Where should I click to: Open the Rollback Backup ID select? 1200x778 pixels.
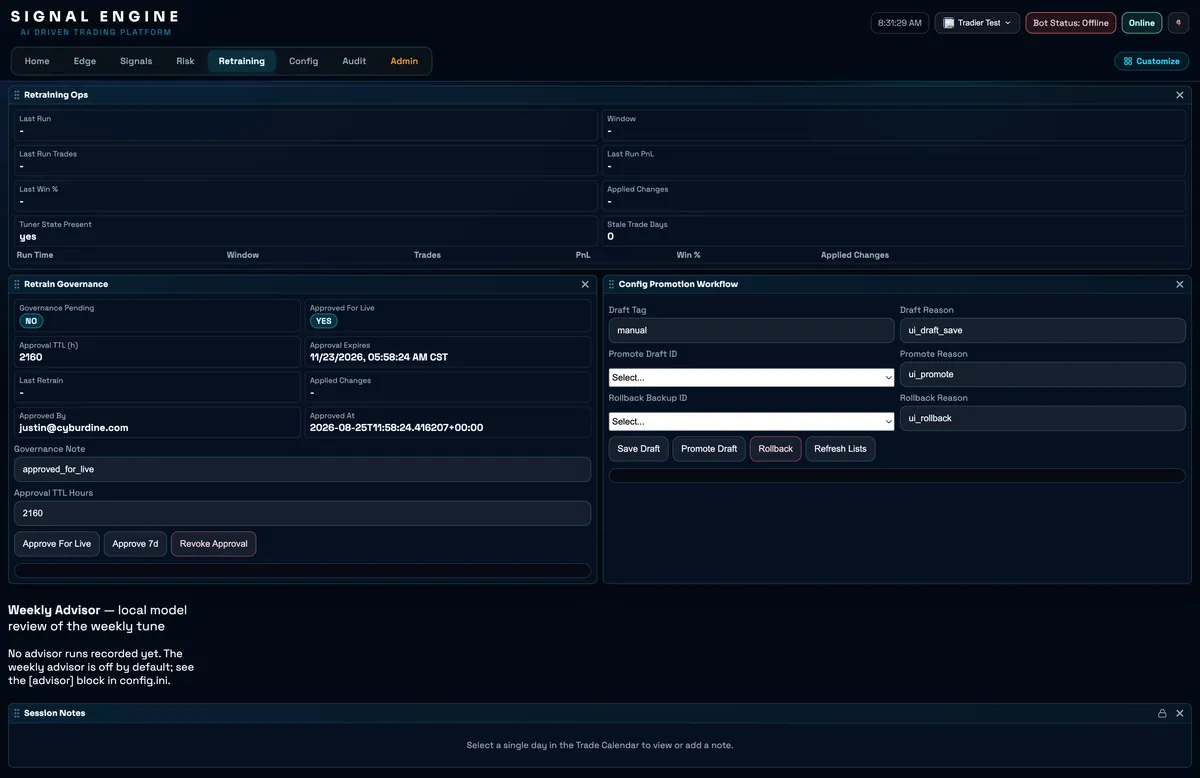(751, 421)
